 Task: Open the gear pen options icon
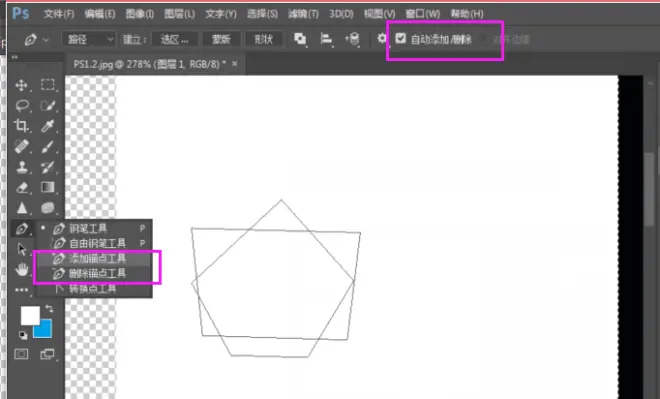381,38
